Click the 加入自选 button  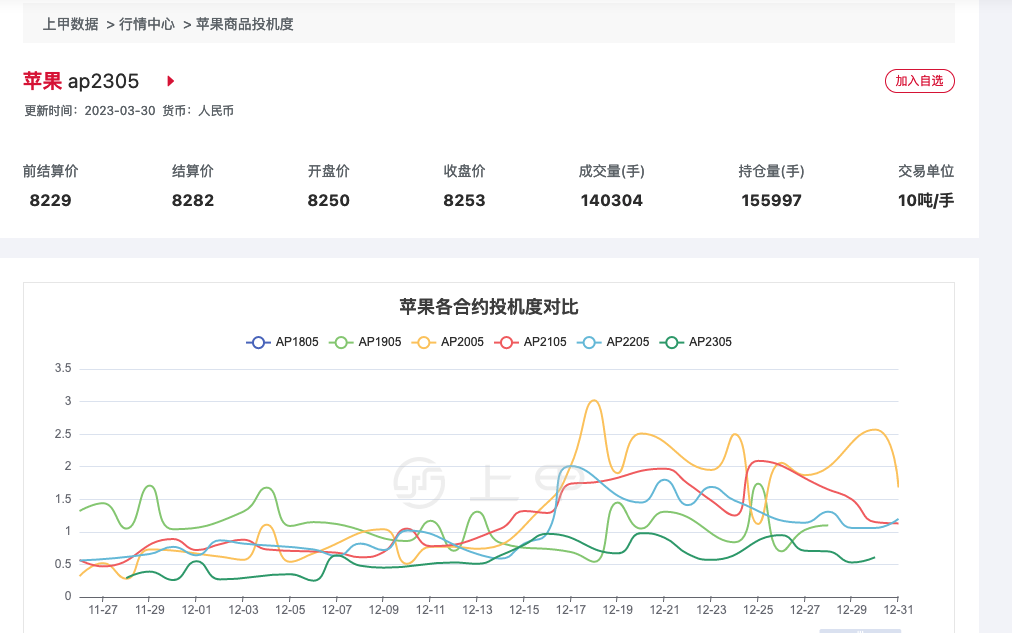pyautogui.click(x=920, y=81)
